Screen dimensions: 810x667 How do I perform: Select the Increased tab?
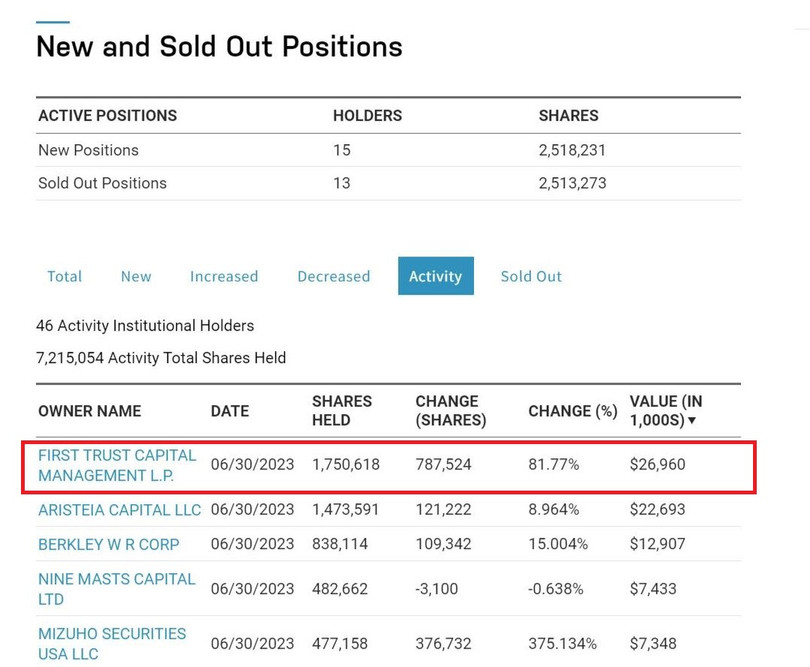point(224,276)
